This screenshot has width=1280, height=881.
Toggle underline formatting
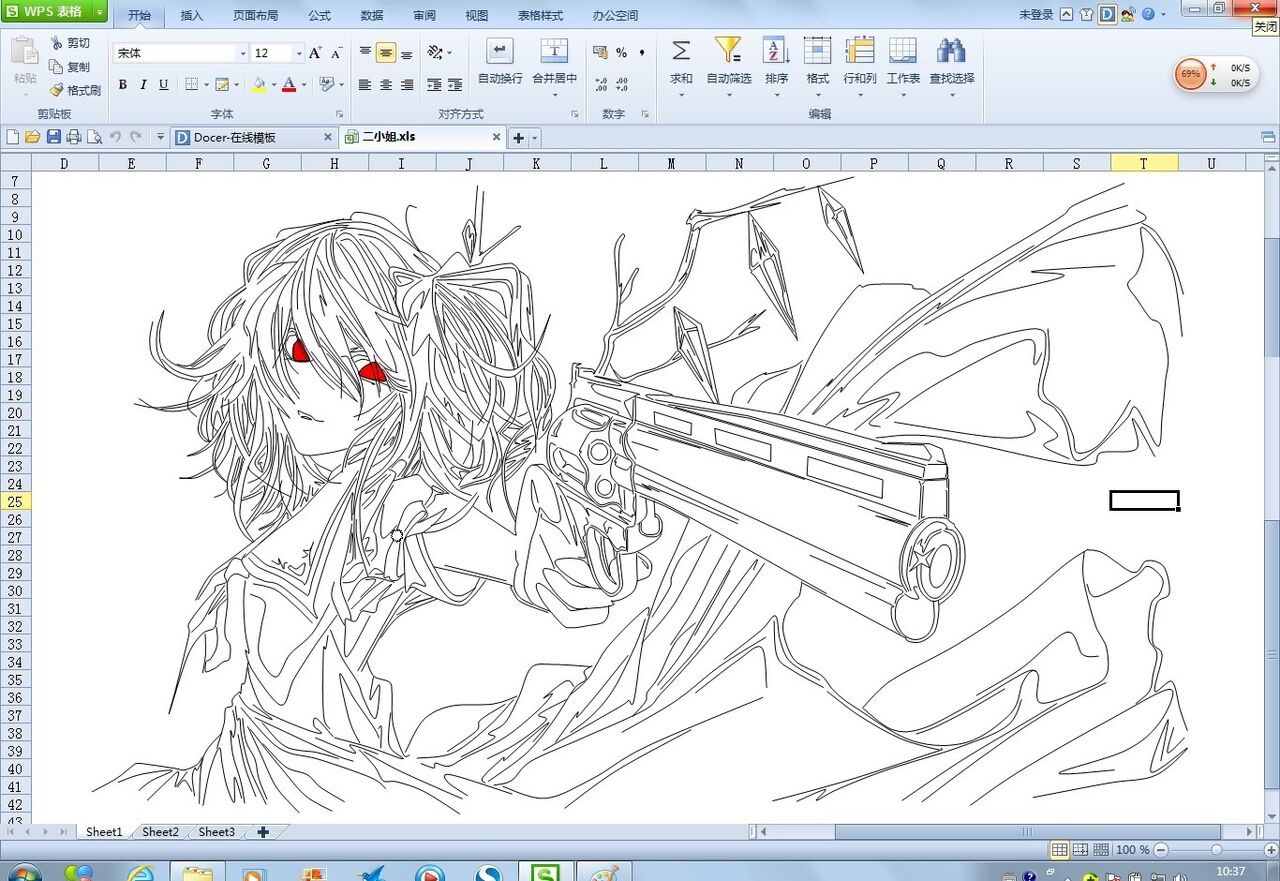point(164,85)
